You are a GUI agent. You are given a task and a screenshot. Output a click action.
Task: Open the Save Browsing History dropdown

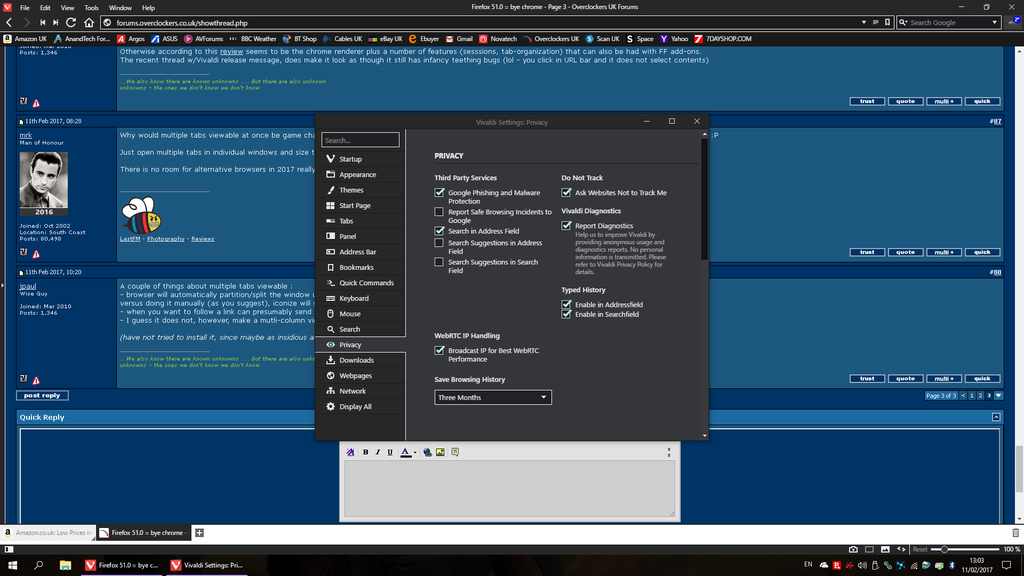(493, 397)
